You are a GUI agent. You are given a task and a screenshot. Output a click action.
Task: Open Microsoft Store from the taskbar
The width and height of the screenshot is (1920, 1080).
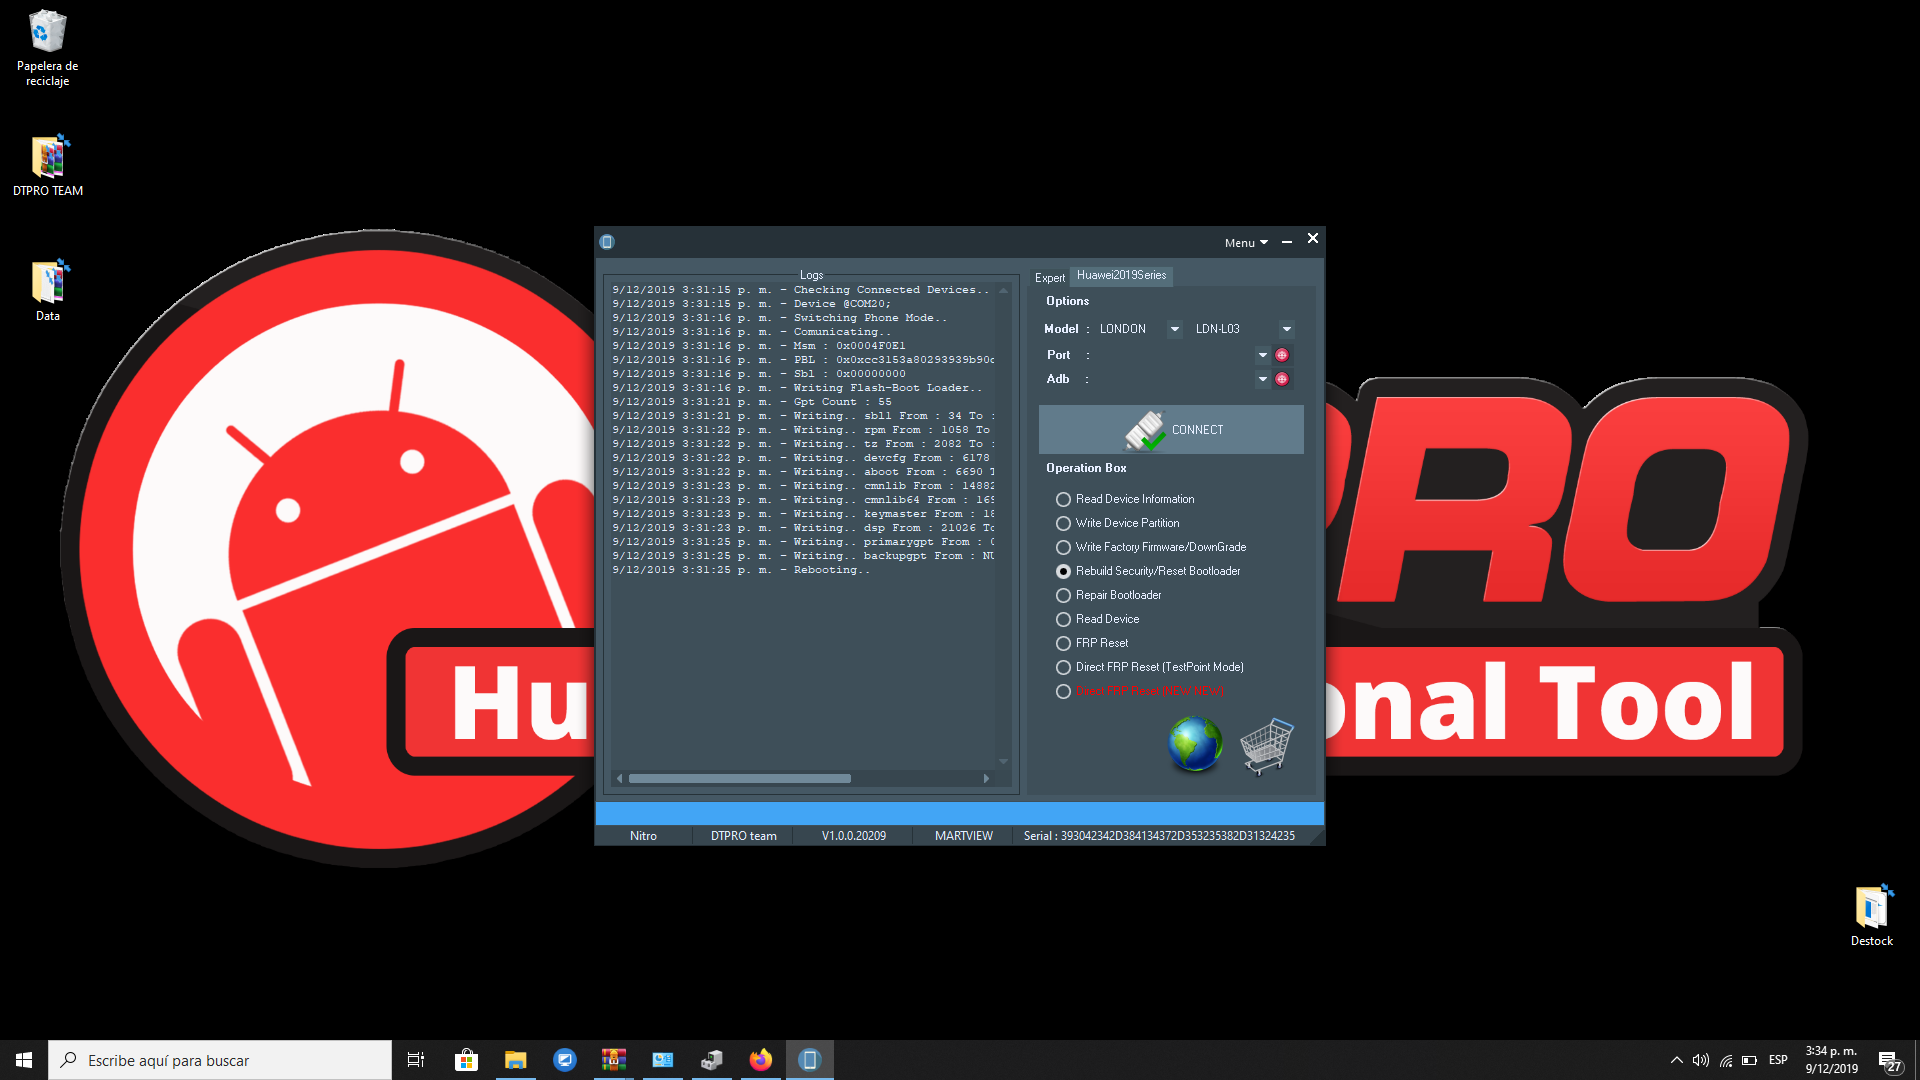[x=466, y=1060]
